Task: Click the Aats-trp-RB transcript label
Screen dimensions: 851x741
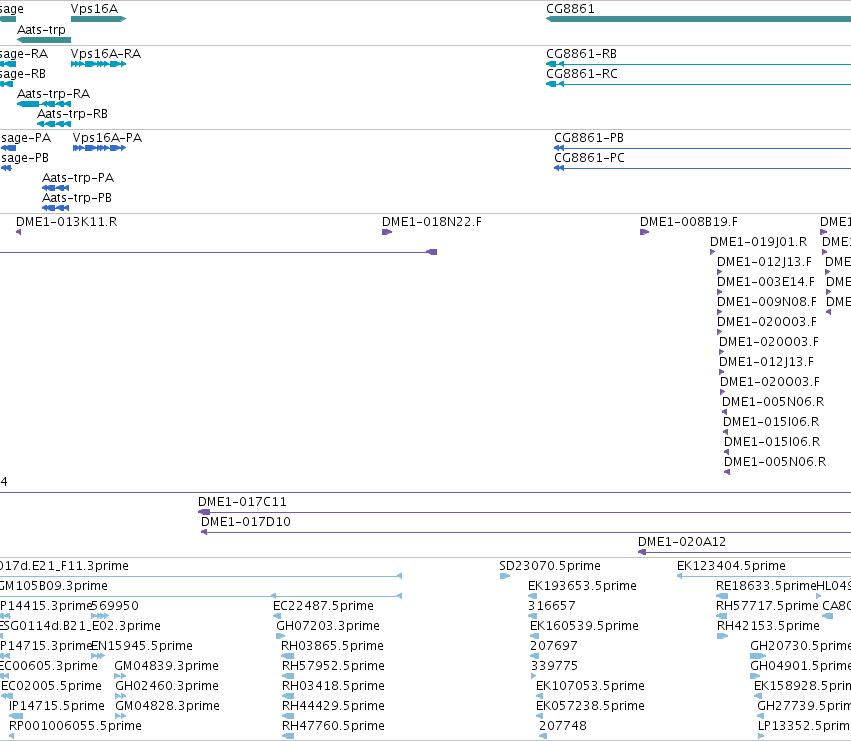Action: (x=72, y=114)
